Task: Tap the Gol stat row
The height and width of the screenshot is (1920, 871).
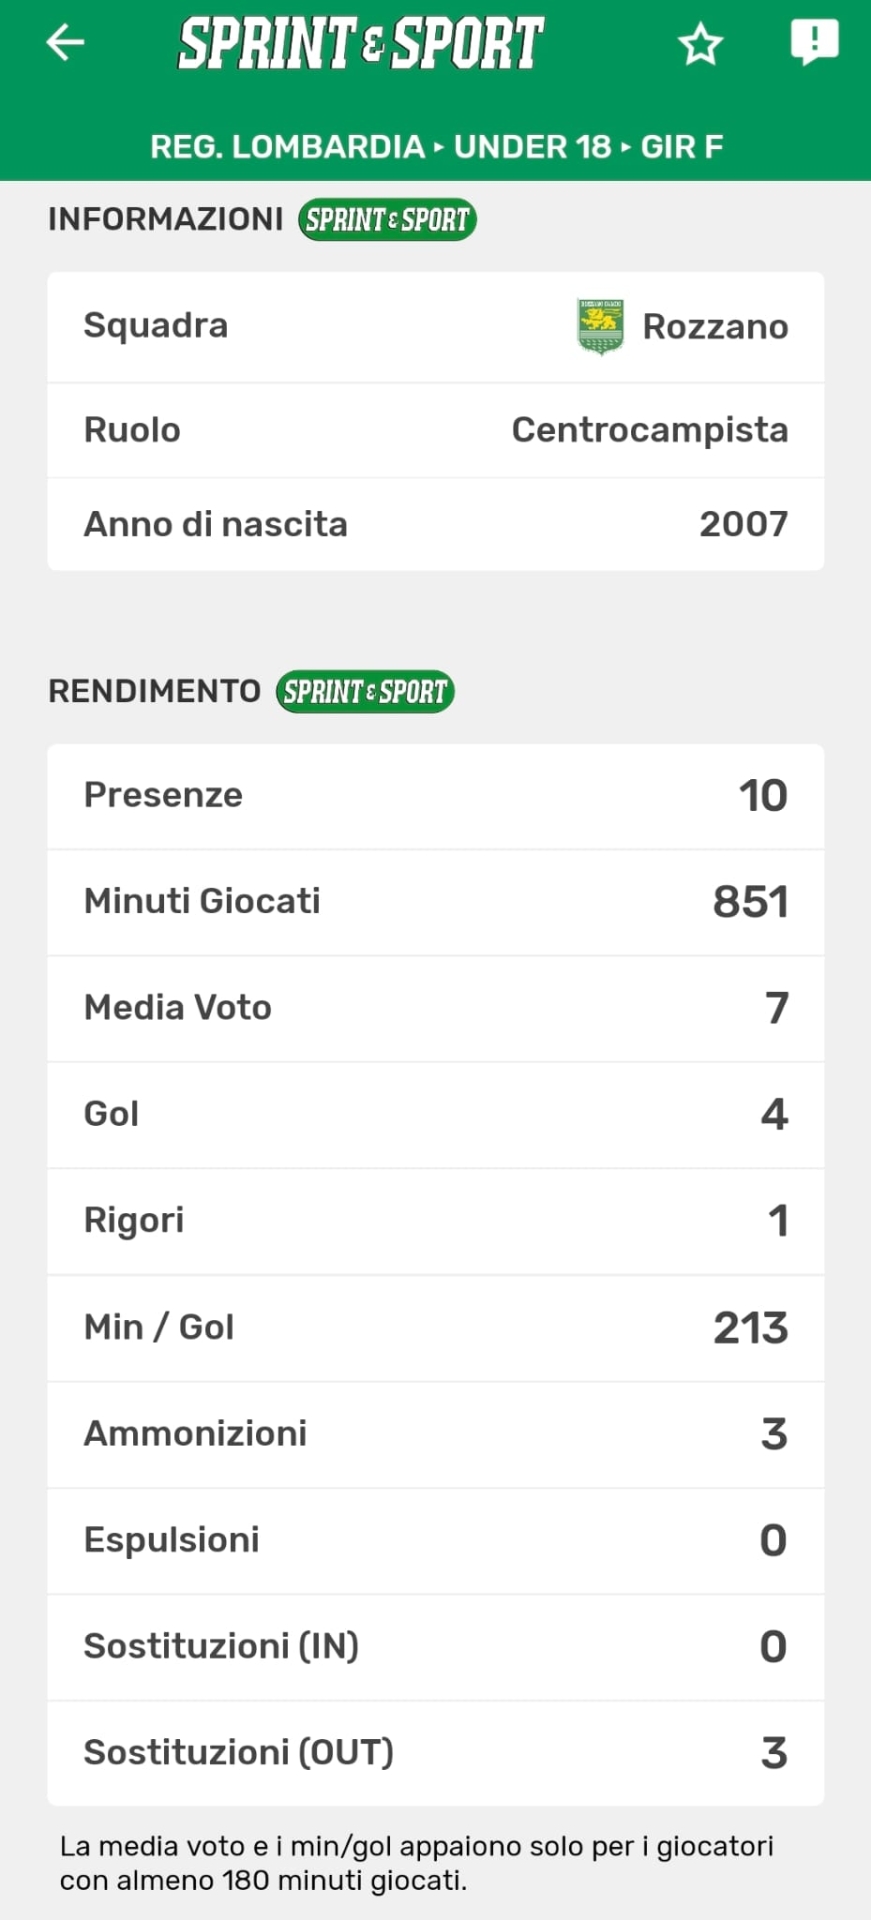Action: (x=436, y=1114)
